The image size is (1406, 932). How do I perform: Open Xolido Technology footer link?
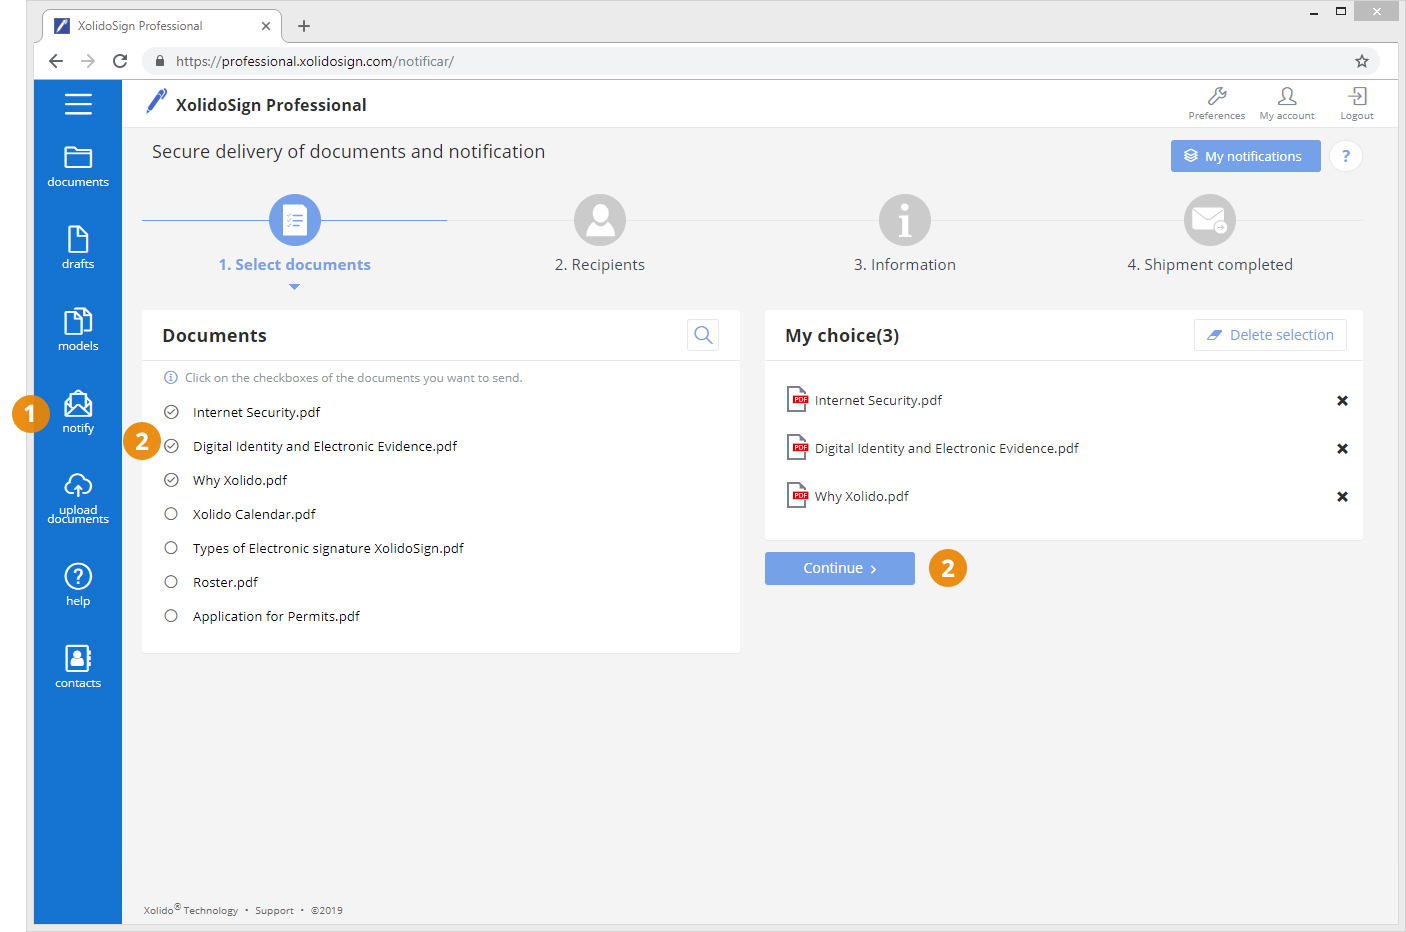(191, 910)
